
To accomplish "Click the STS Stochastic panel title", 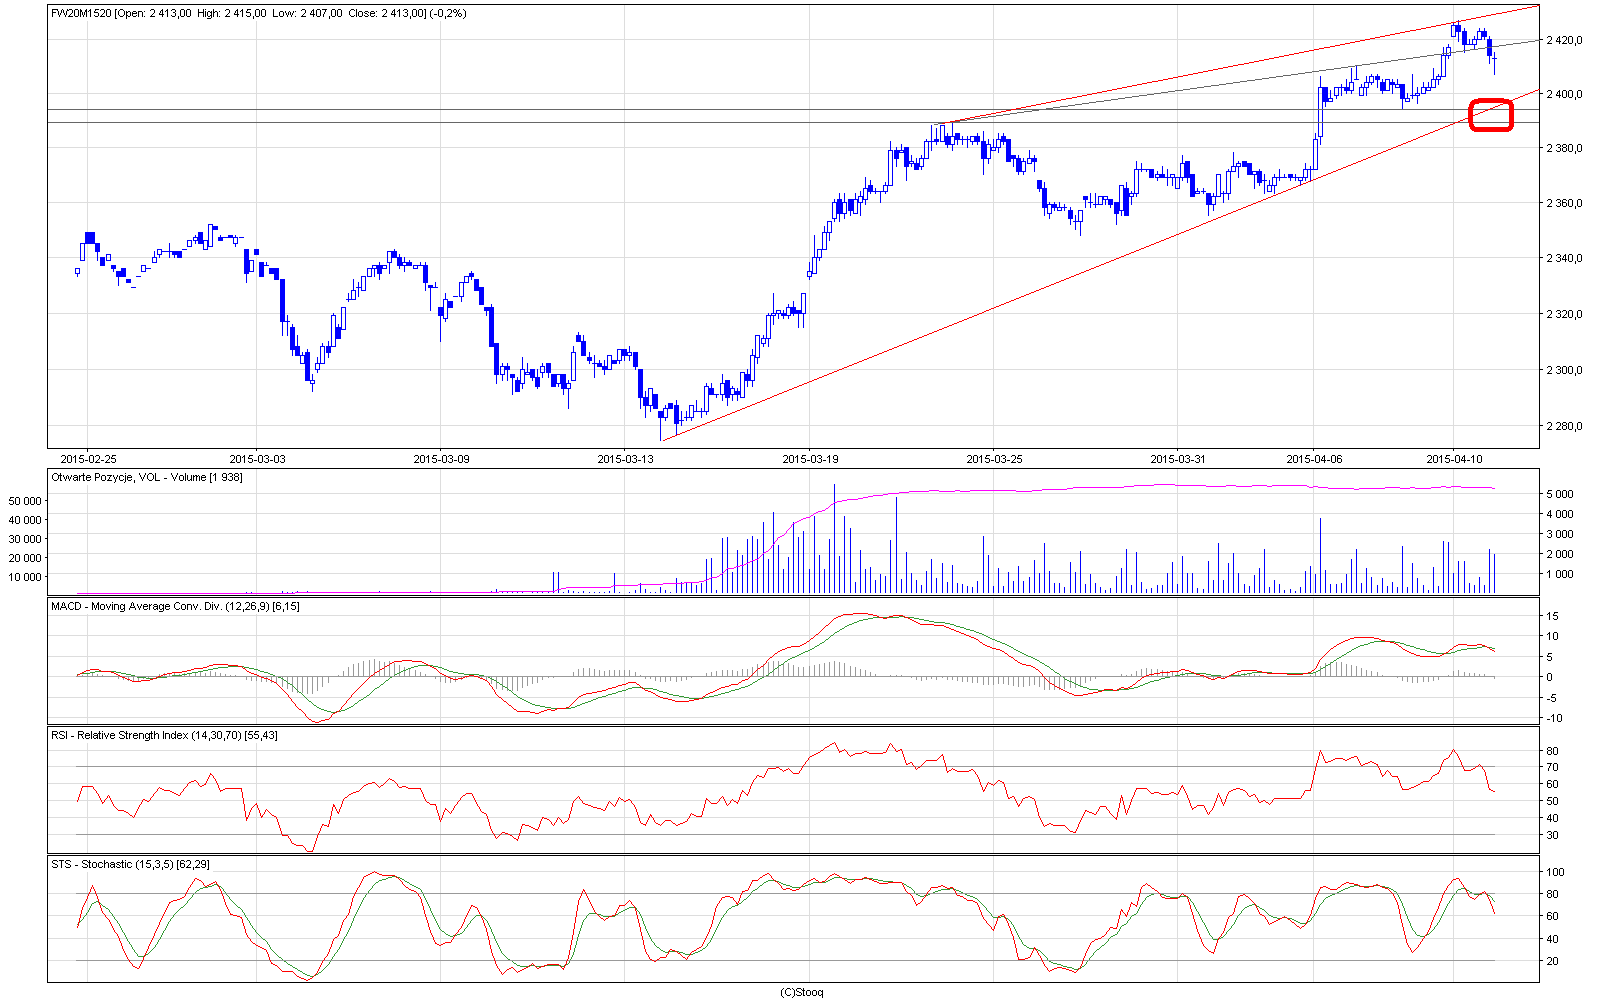I will [x=130, y=864].
